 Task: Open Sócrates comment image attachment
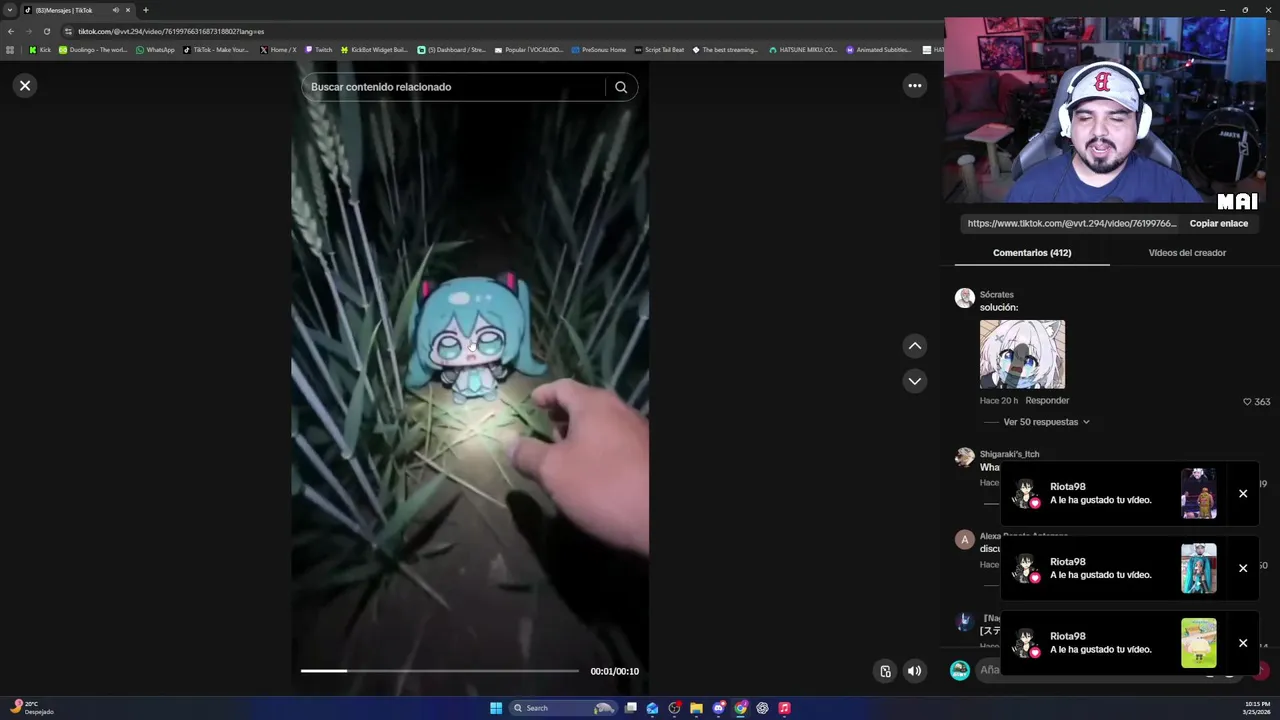tap(1022, 354)
